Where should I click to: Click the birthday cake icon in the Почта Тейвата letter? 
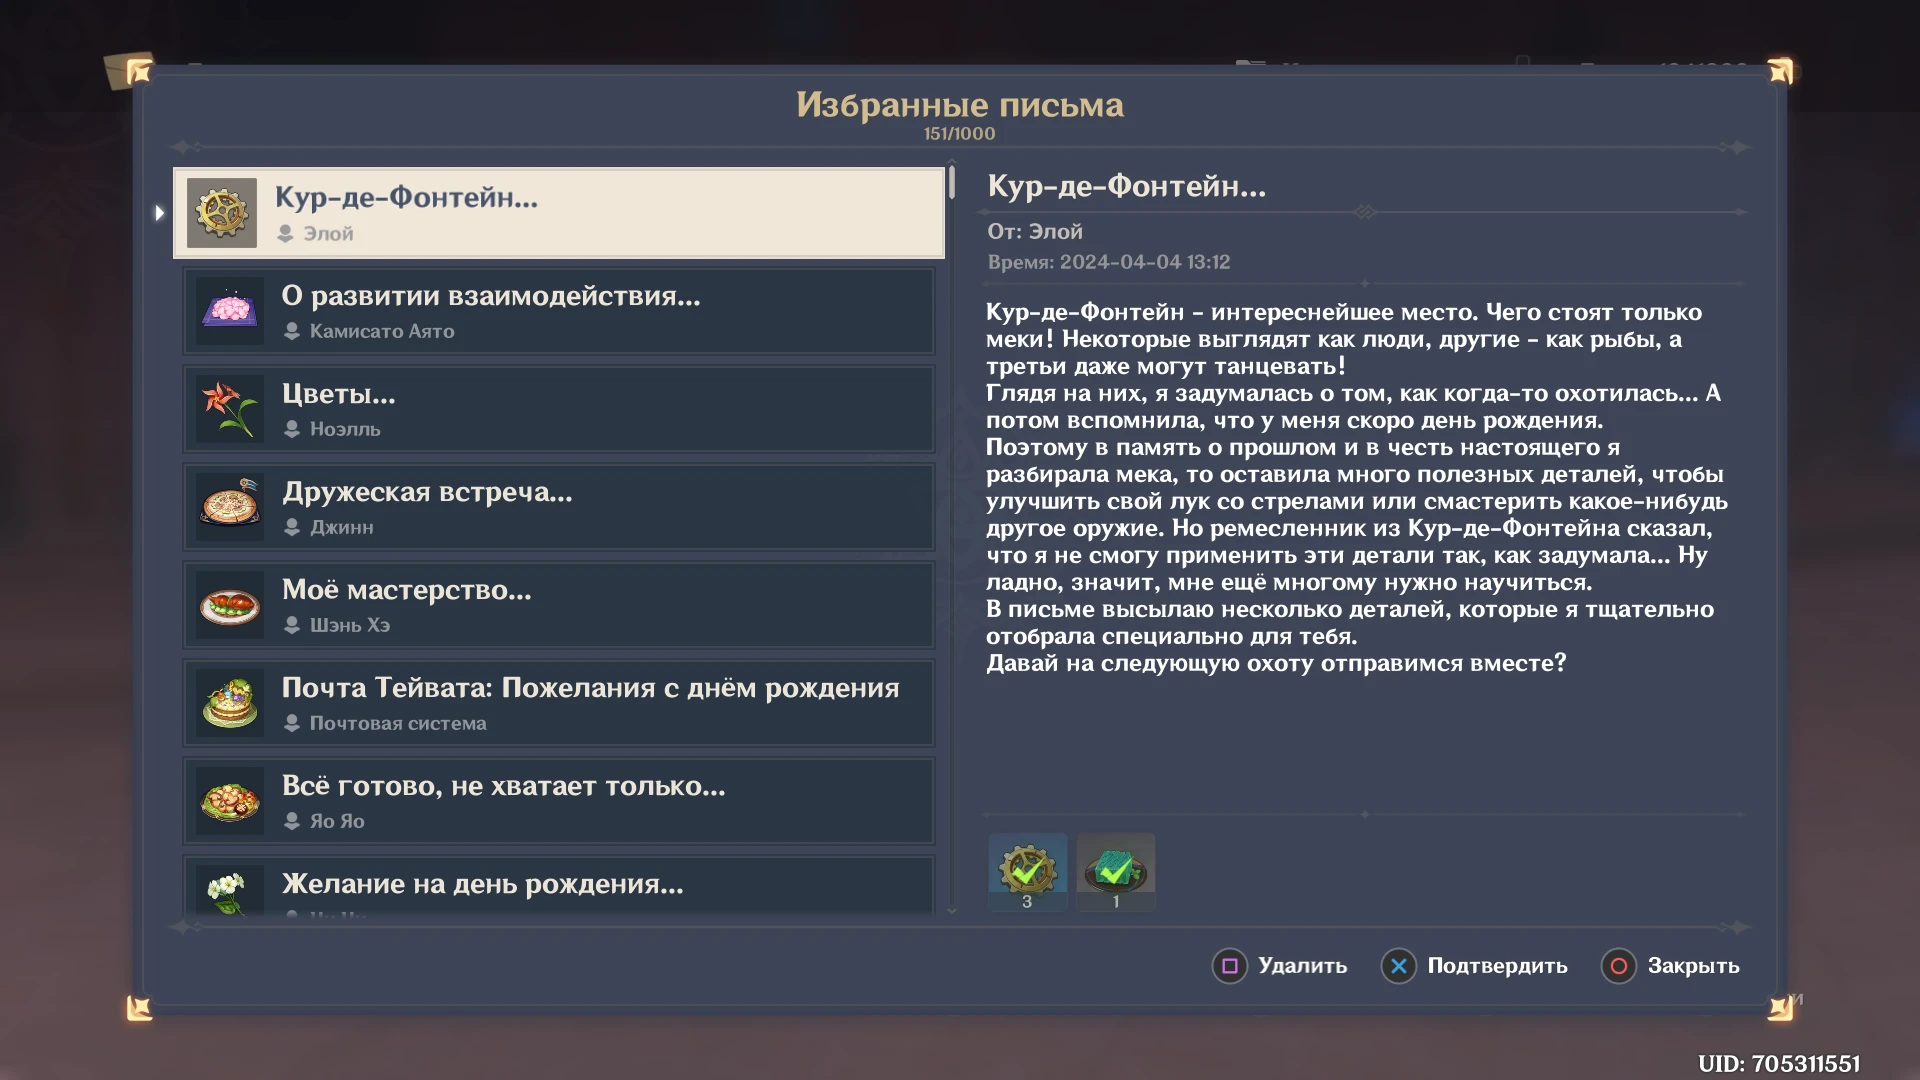[x=230, y=703]
